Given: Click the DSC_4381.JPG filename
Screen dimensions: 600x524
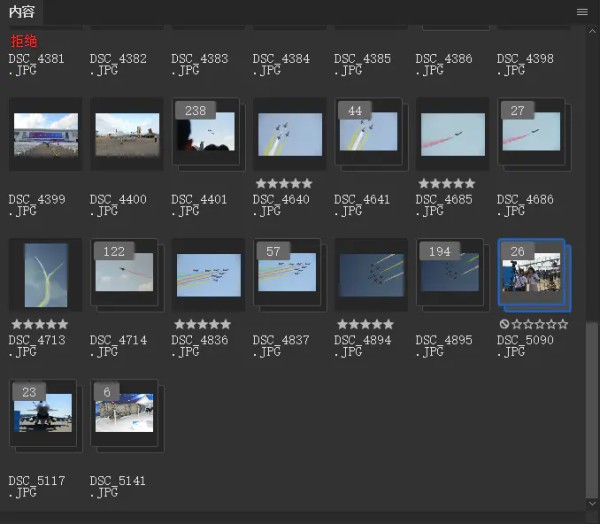Looking at the screenshot, I should click(36, 64).
